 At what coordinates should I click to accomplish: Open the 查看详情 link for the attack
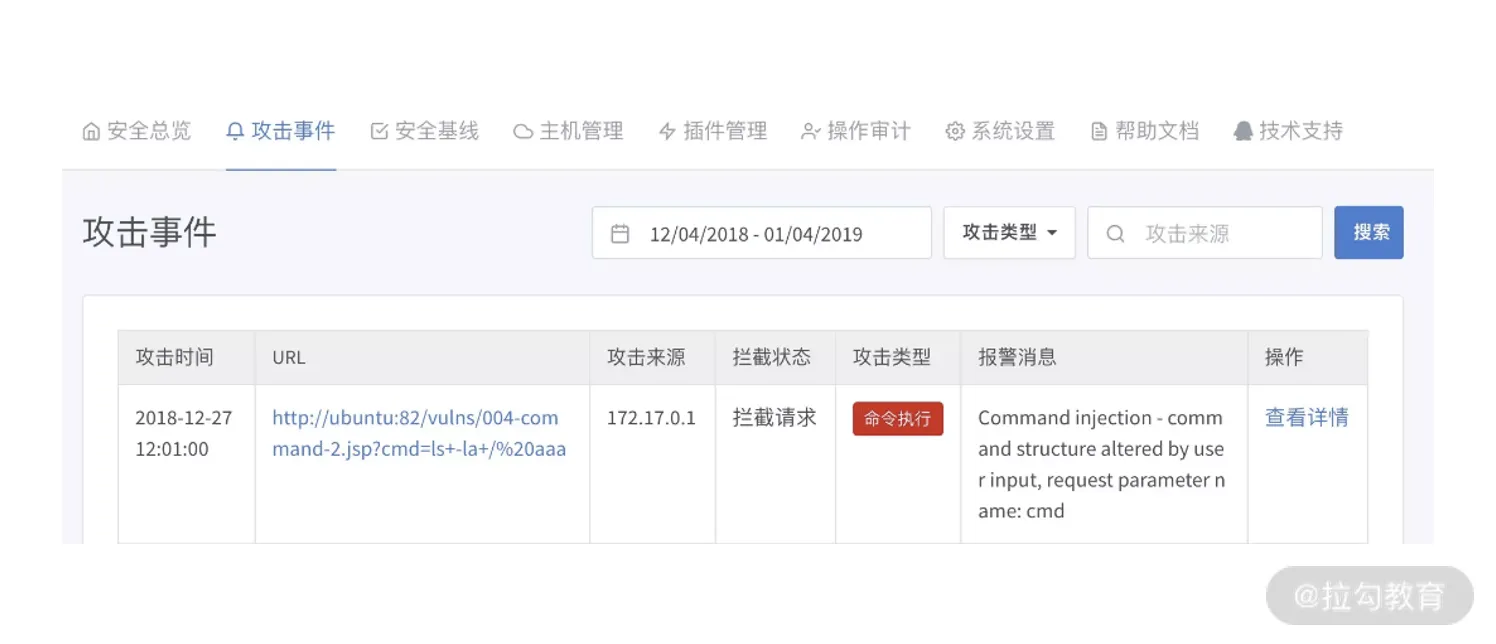point(1307,417)
